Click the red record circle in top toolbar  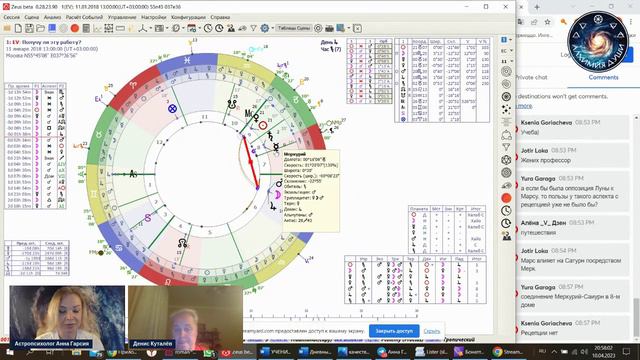pos(75,28)
